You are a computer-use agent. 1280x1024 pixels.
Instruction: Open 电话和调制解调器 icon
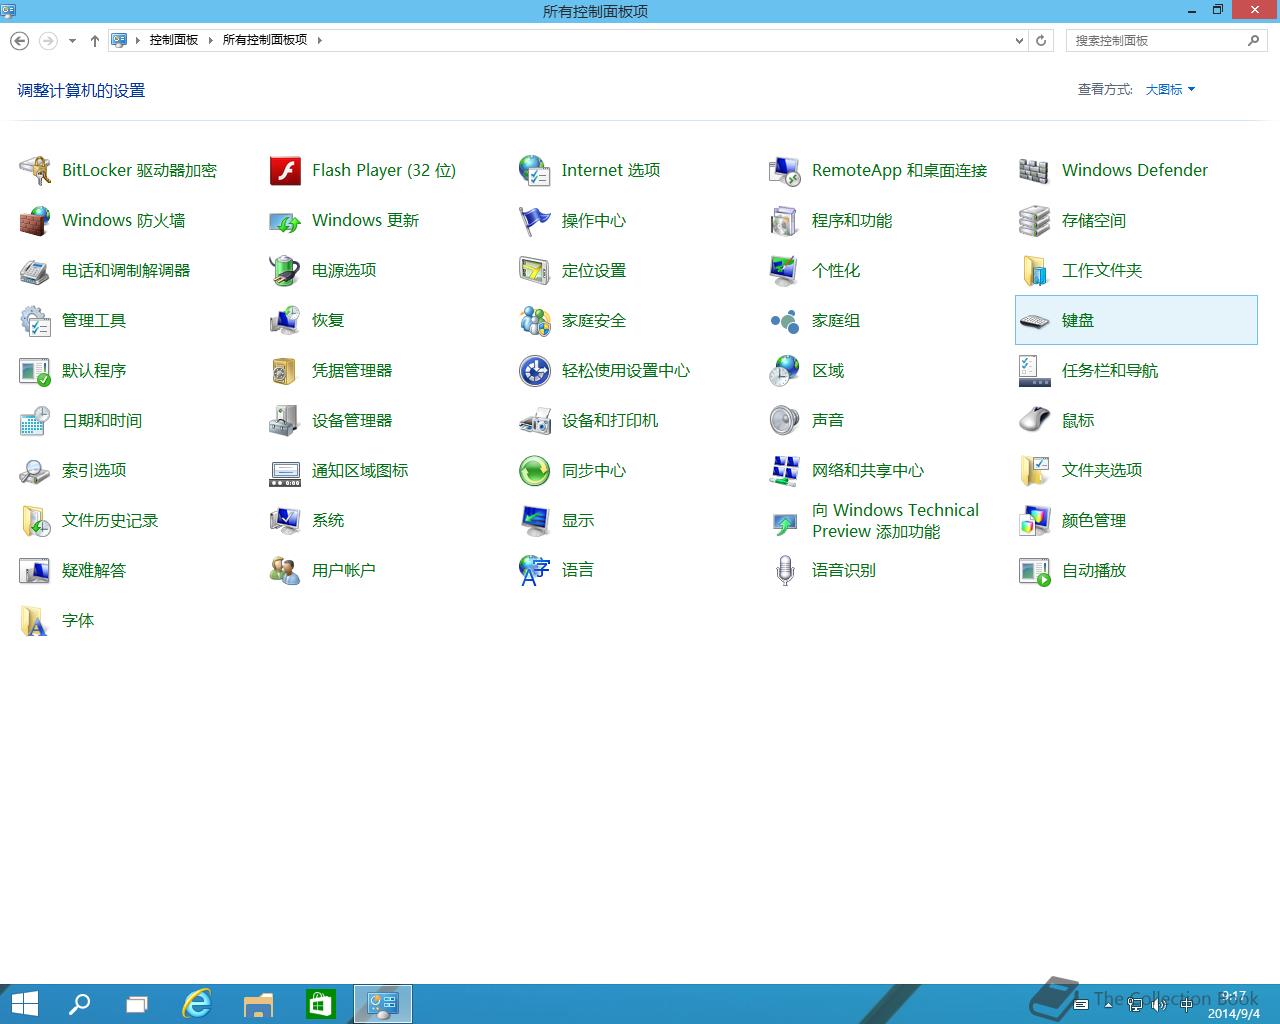coord(35,270)
